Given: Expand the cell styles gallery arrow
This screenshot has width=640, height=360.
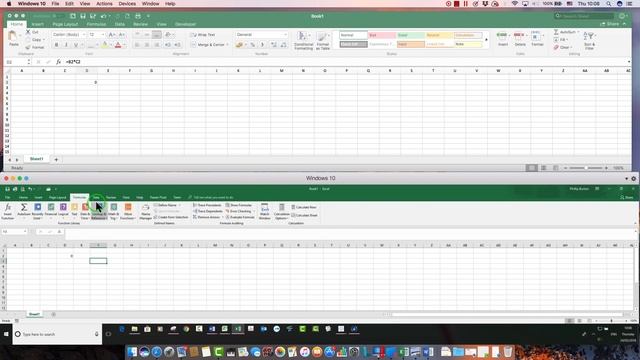Looking at the screenshot, I should (x=486, y=40).
